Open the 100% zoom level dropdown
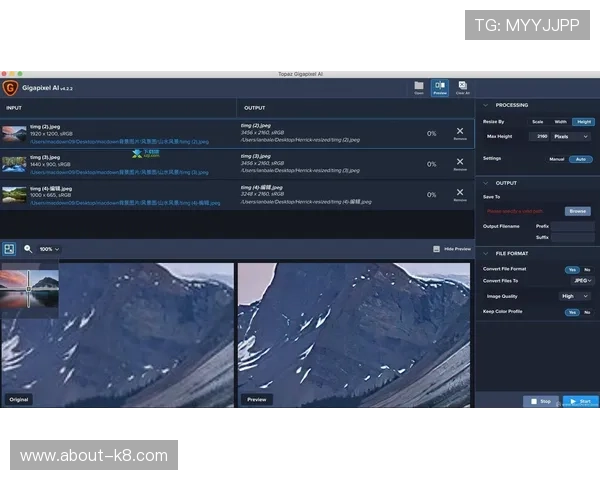This screenshot has width=600, height=480. [49, 248]
